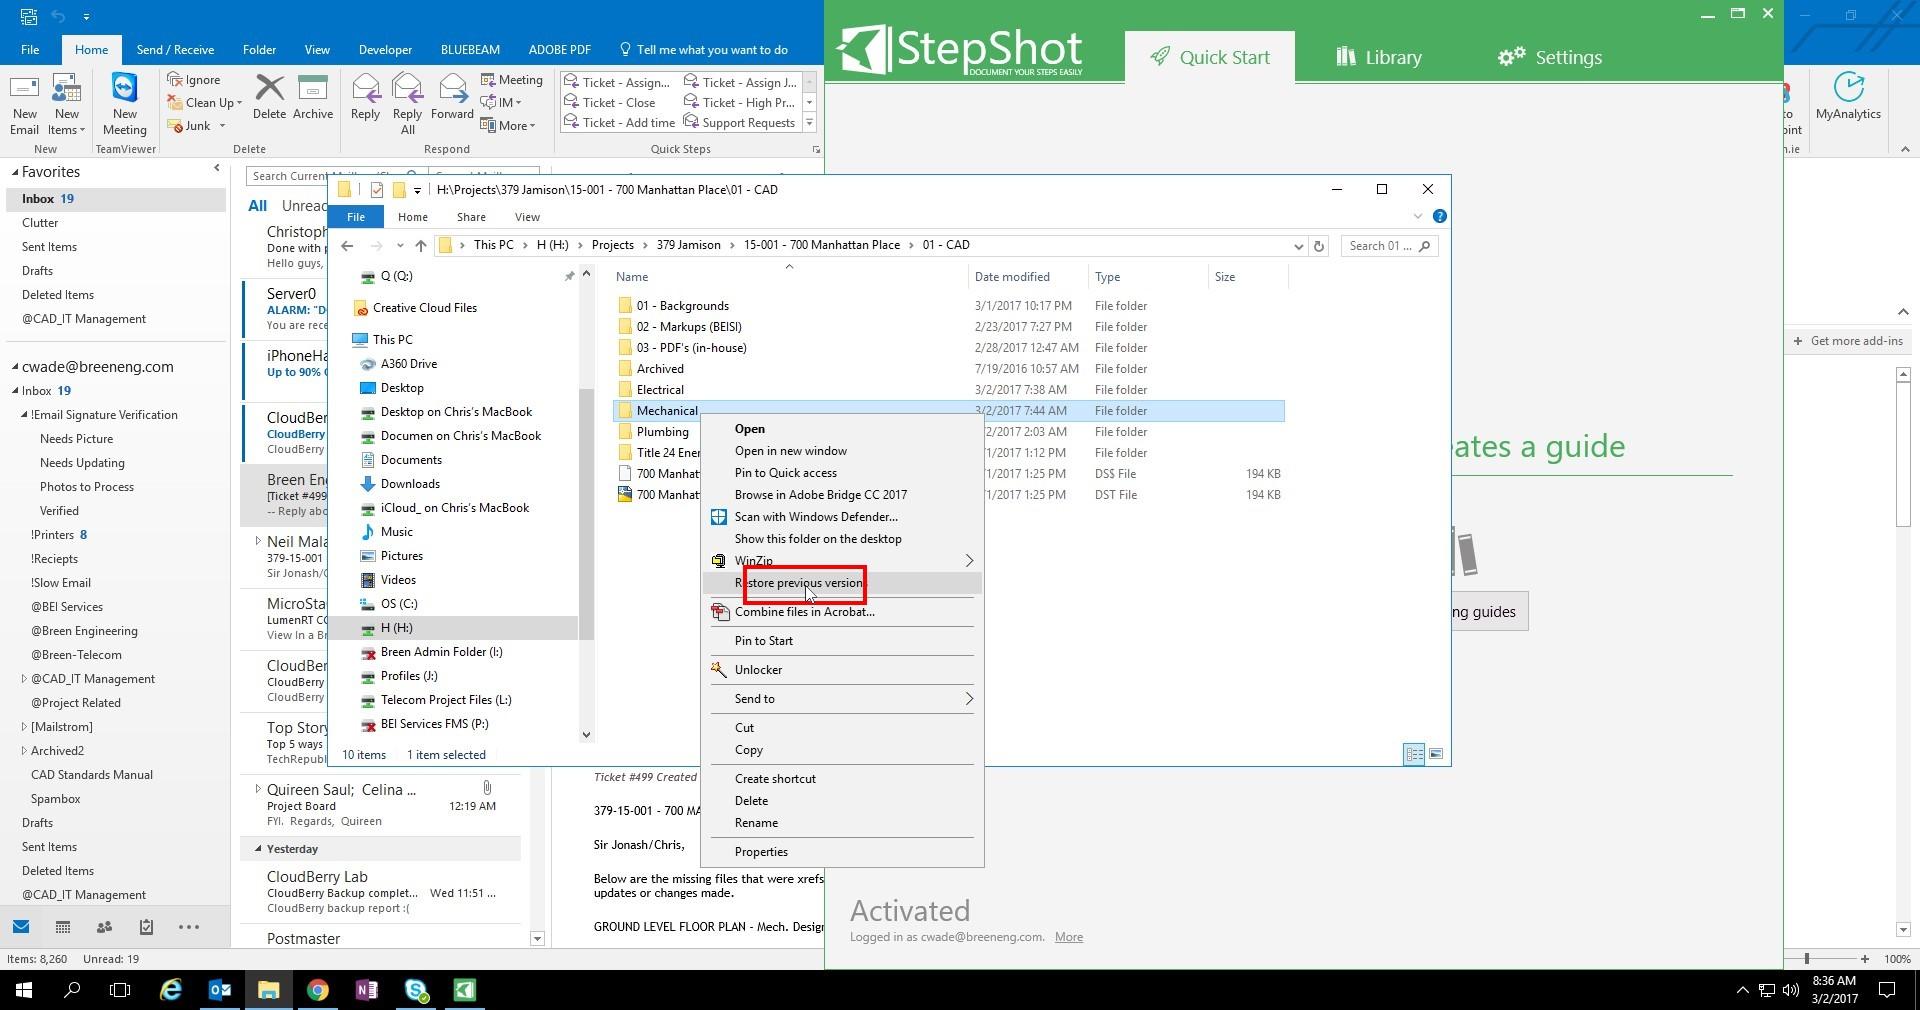The image size is (1920, 1010).
Task: Toggle the Explorer quick access properties checkbox icon
Action: pyautogui.click(x=376, y=190)
